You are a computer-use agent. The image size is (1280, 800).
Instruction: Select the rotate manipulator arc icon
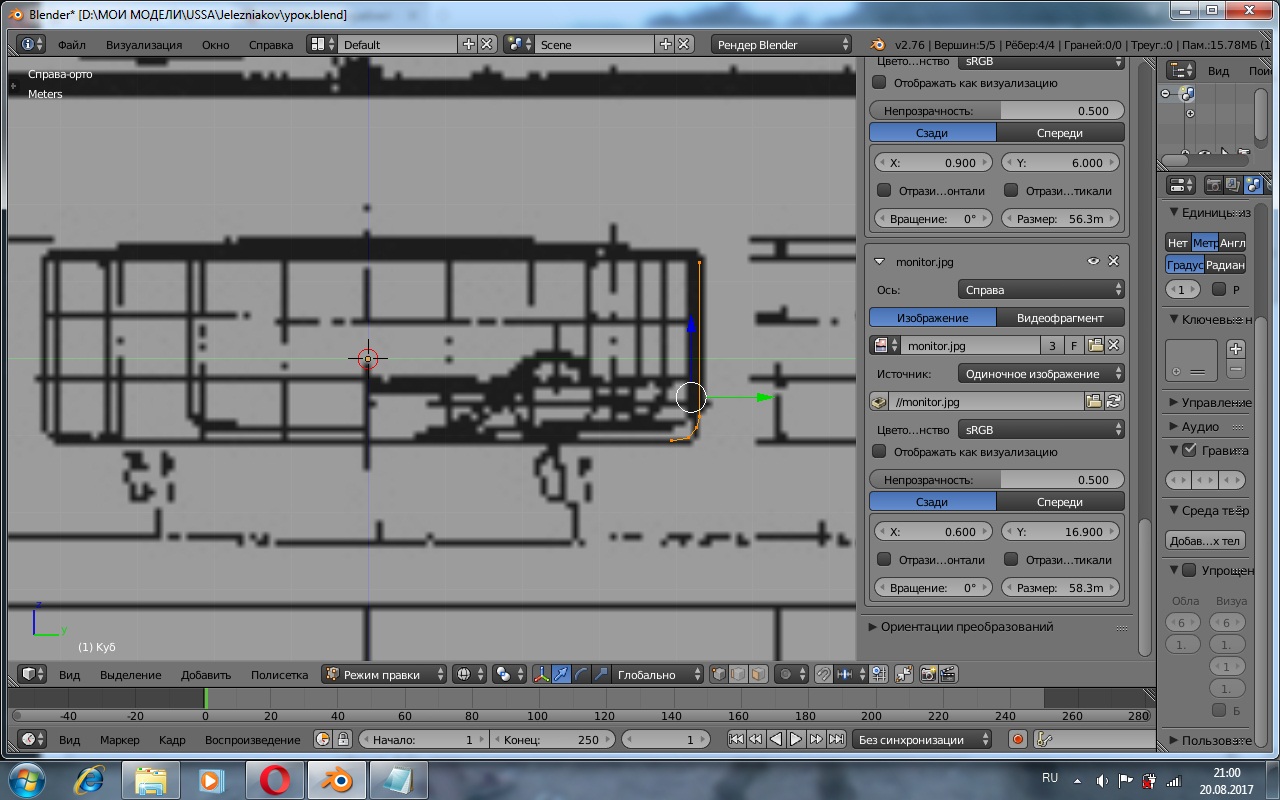581,674
